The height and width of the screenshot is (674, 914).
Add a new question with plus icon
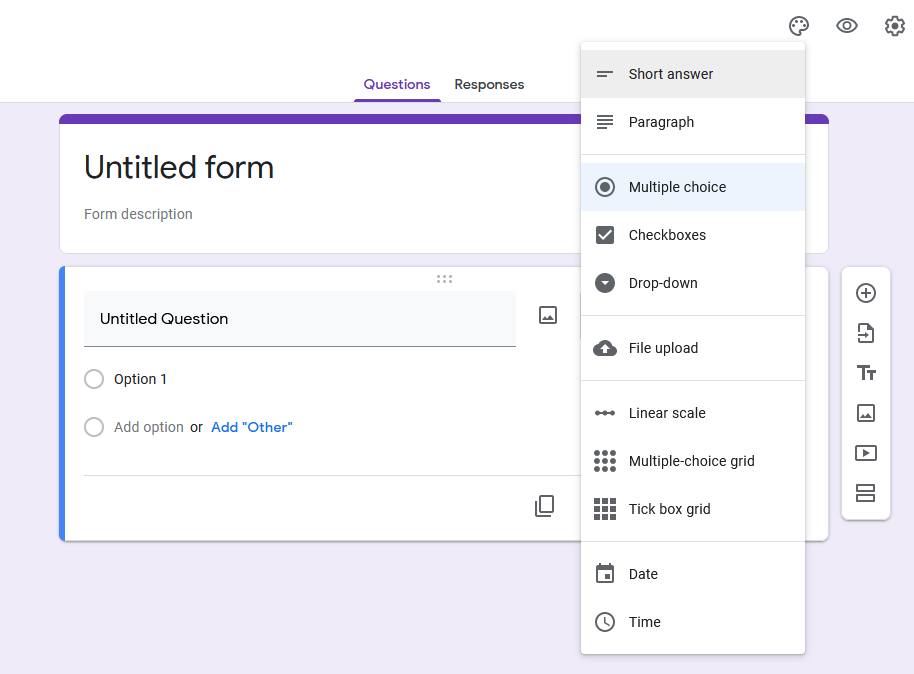point(866,293)
